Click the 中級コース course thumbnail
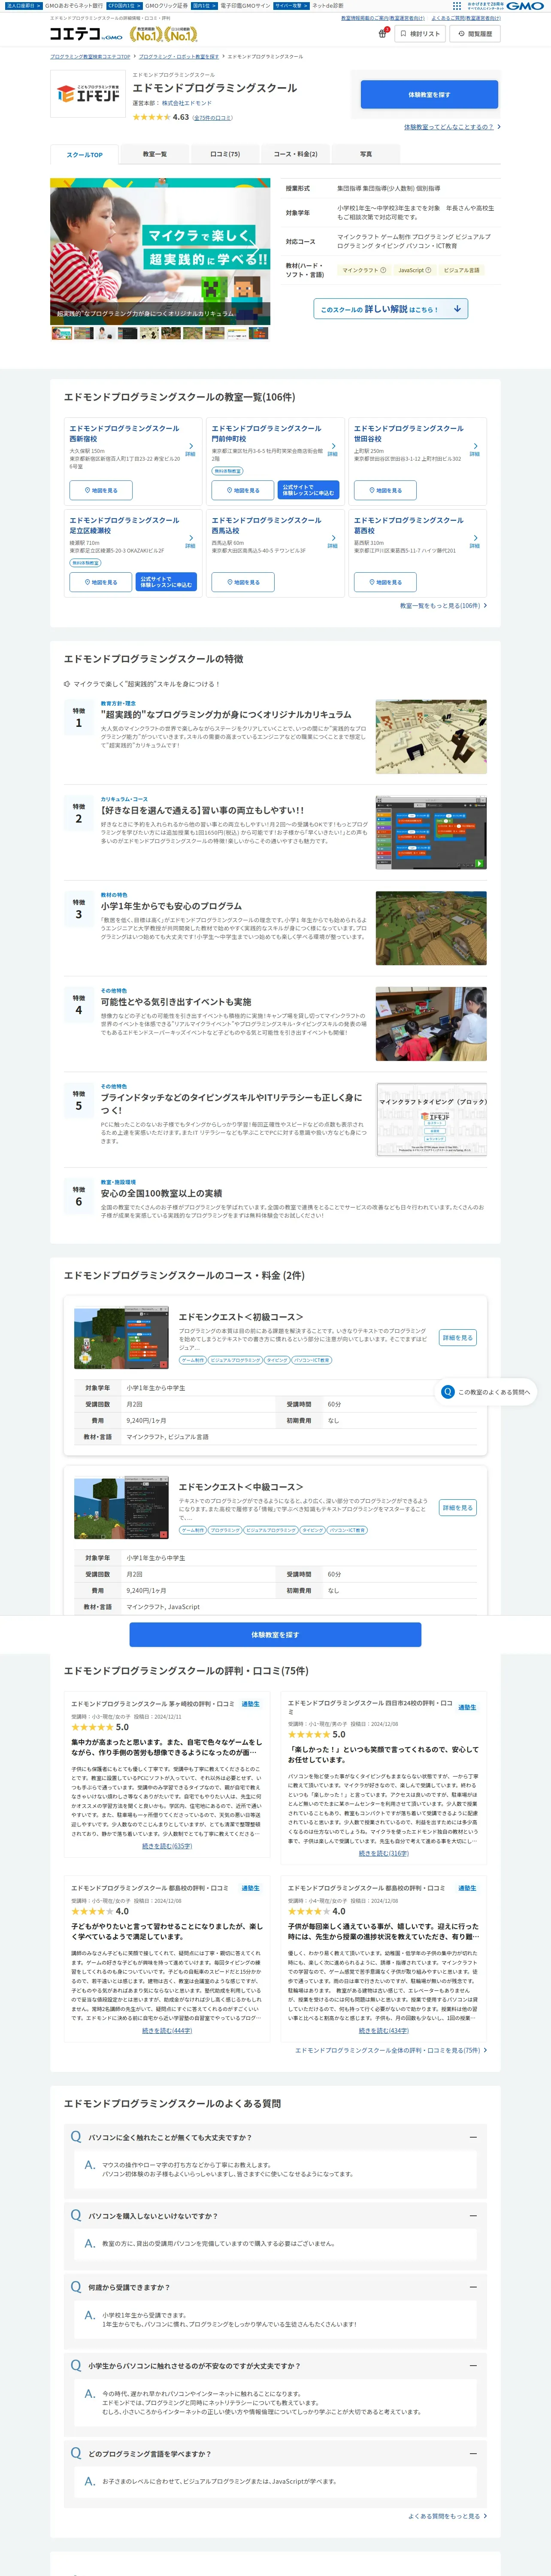 (x=120, y=1508)
